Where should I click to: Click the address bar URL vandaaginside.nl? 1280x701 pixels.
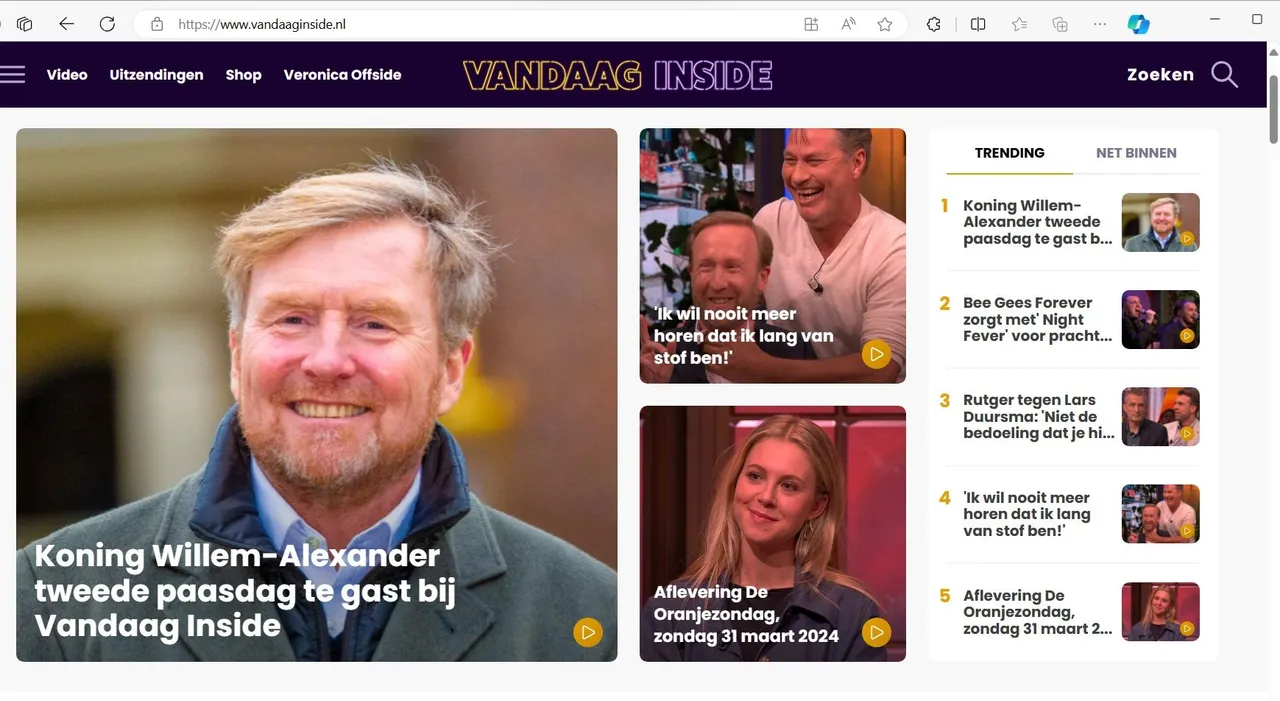pos(262,24)
